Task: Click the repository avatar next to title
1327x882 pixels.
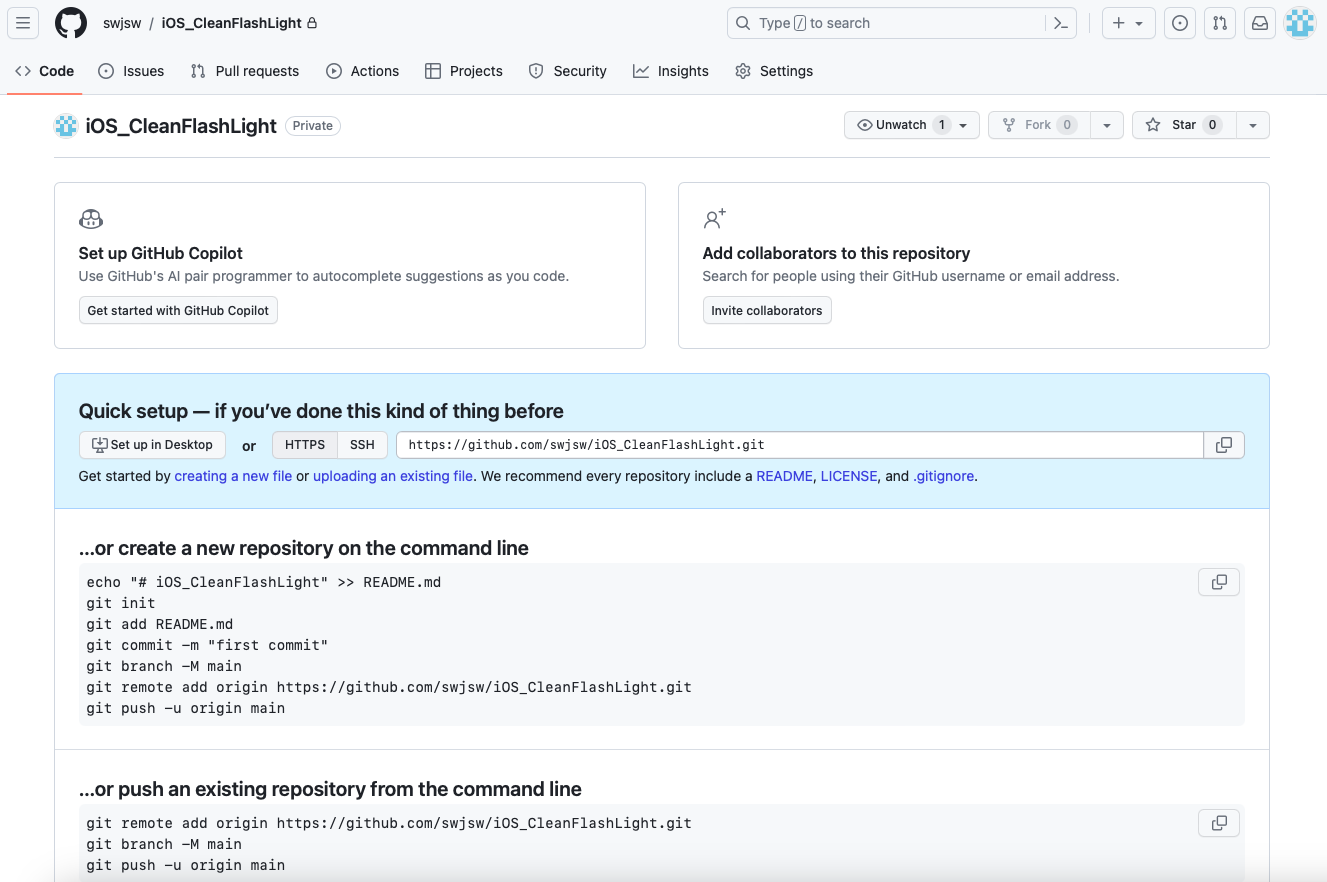Action: (66, 126)
